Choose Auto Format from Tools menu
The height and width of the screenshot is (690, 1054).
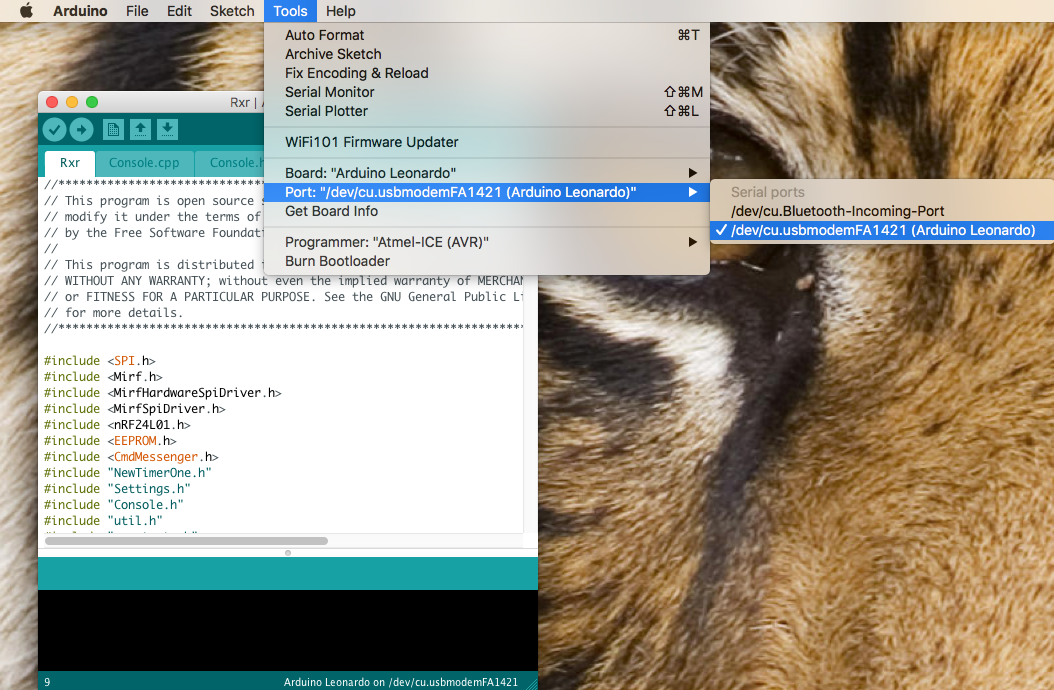pyautogui.click(x=487, y=35)
